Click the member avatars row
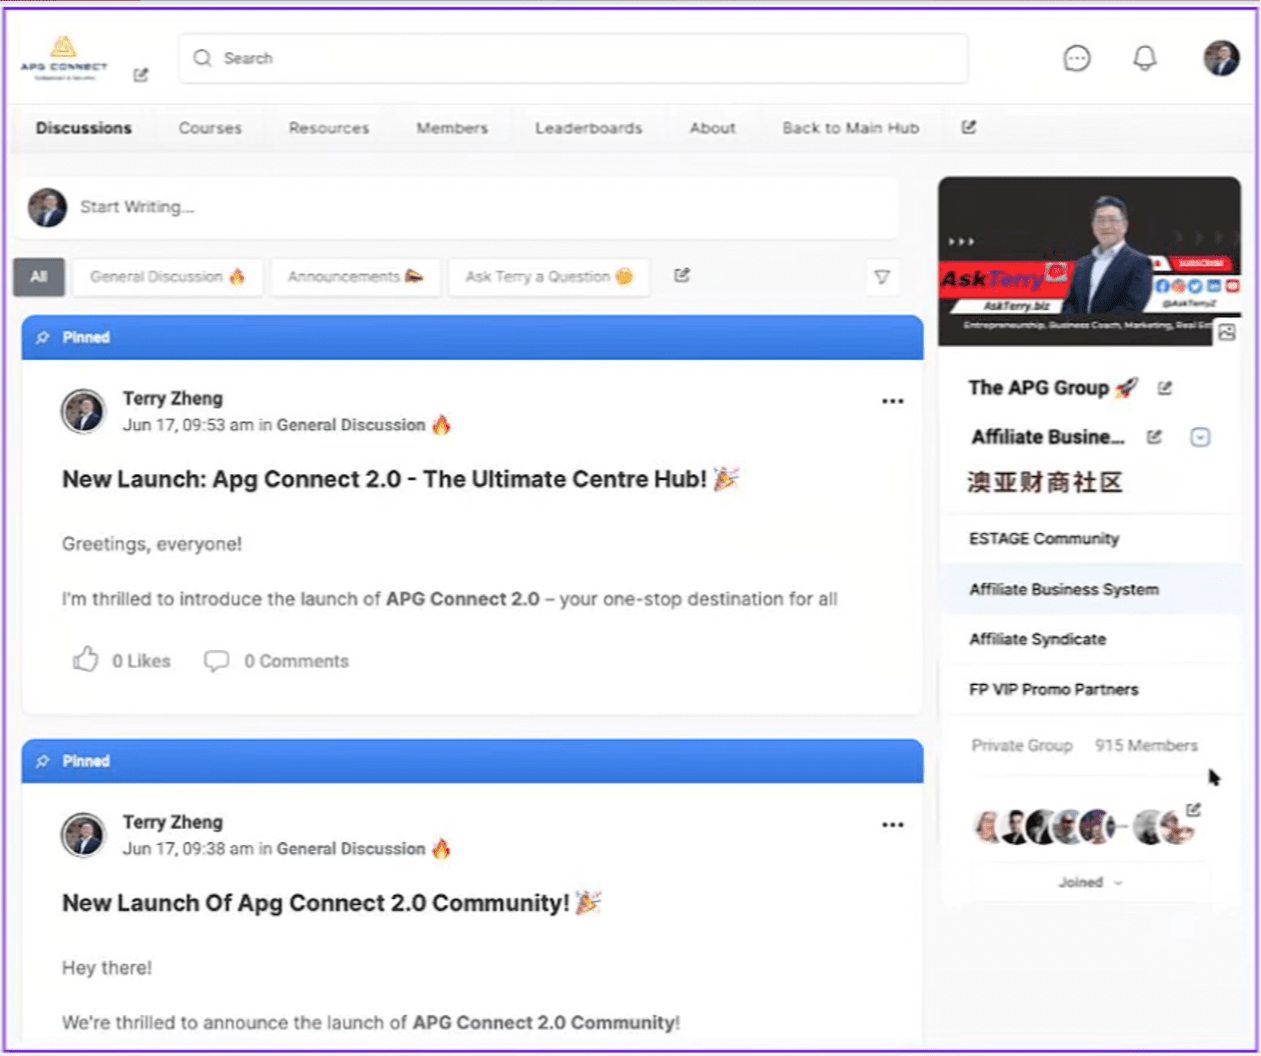This screenshot has width=1261, height=1056. (1086, 827)
